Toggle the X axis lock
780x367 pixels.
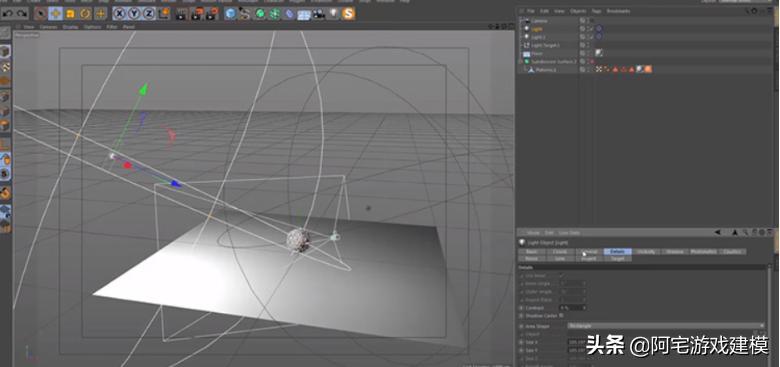click(119, 13)
